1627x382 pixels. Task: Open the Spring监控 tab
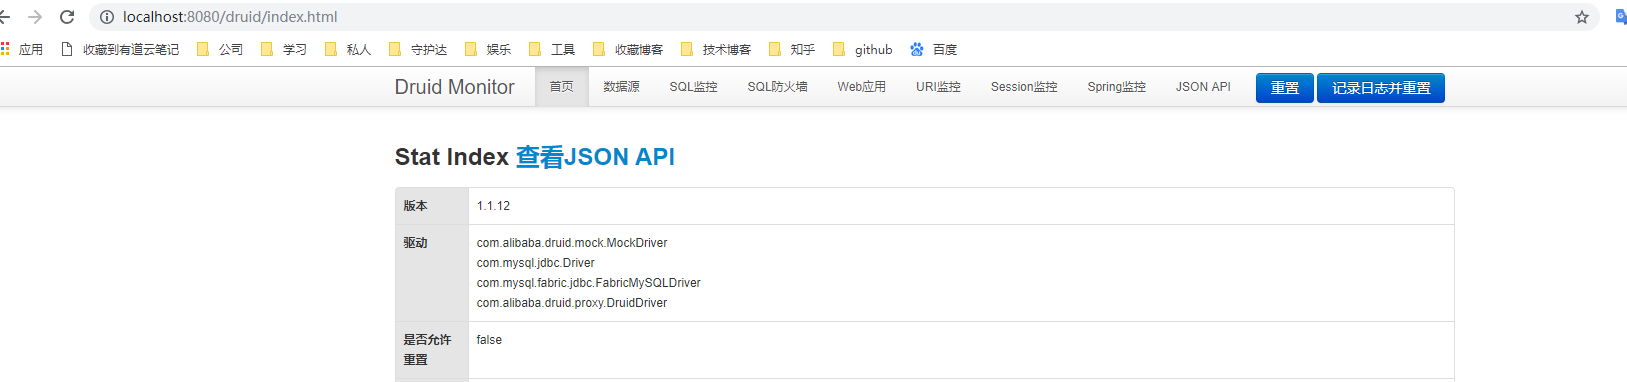(1117, 87)
